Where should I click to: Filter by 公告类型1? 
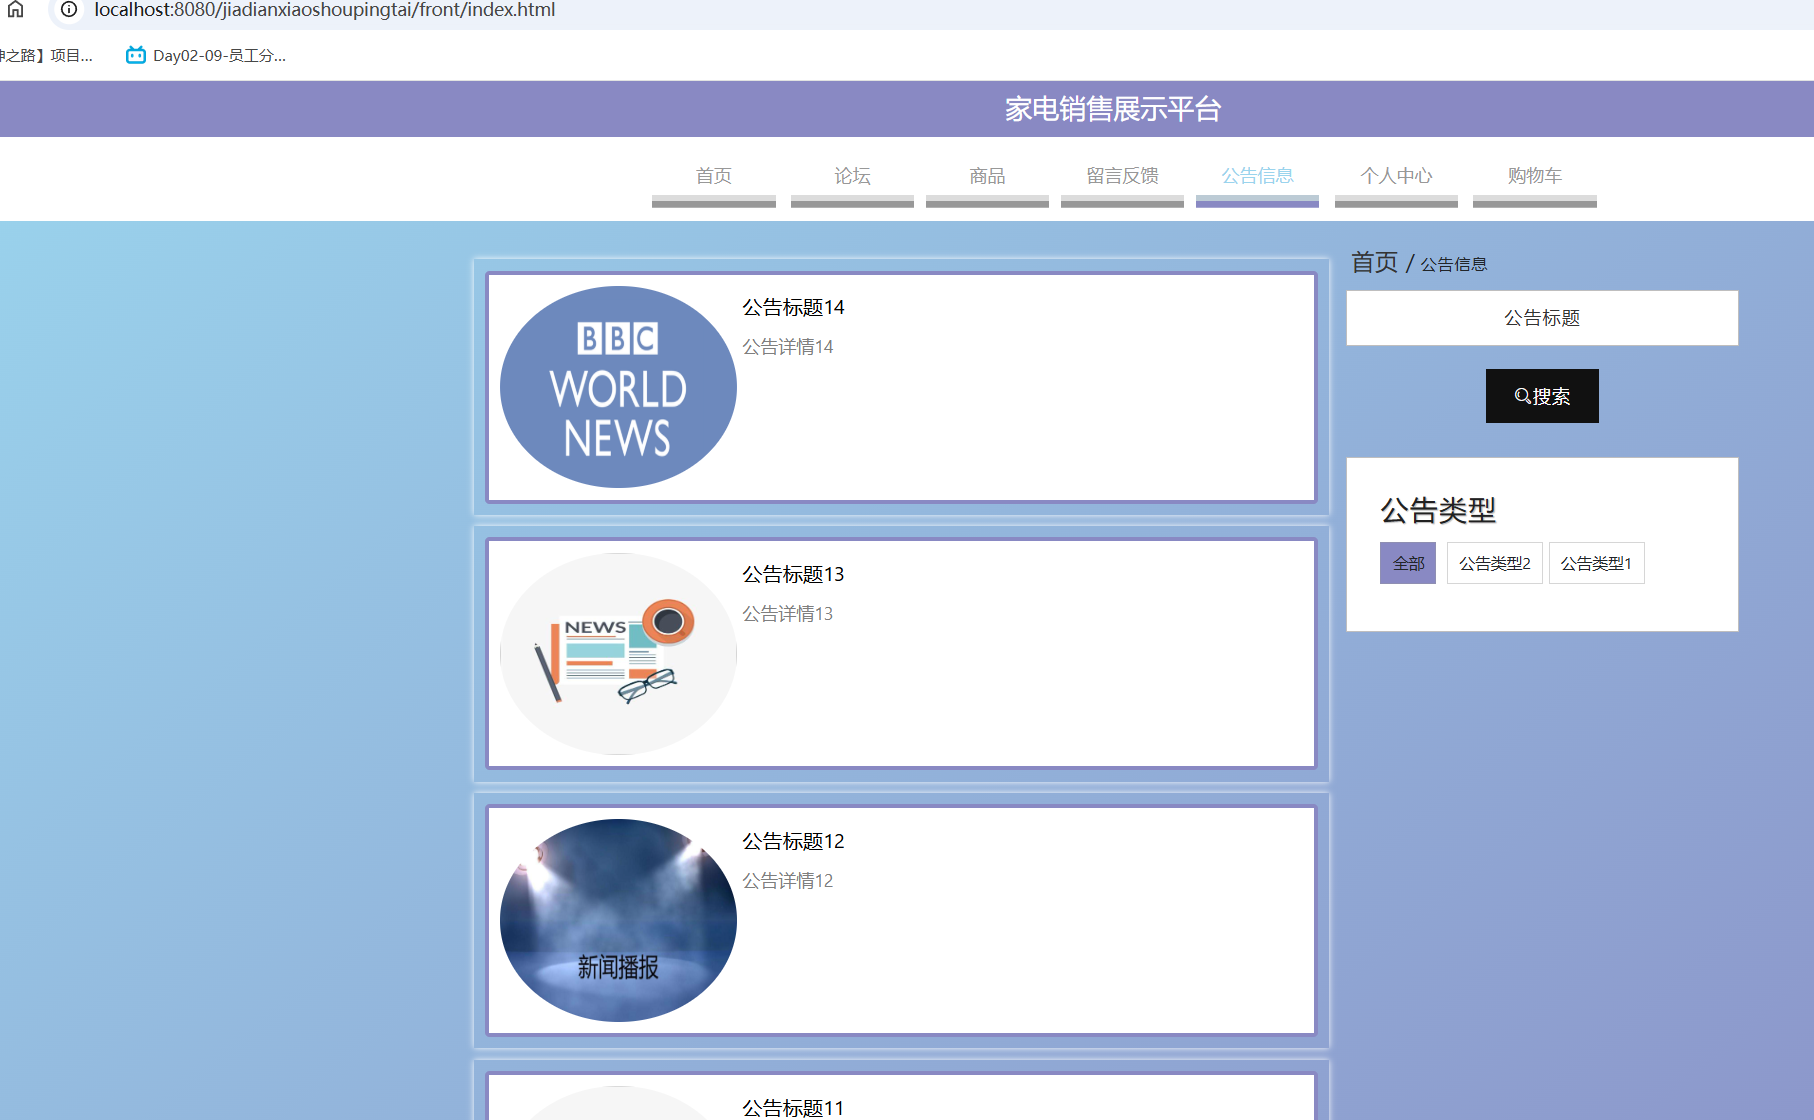pos(1596,563)
